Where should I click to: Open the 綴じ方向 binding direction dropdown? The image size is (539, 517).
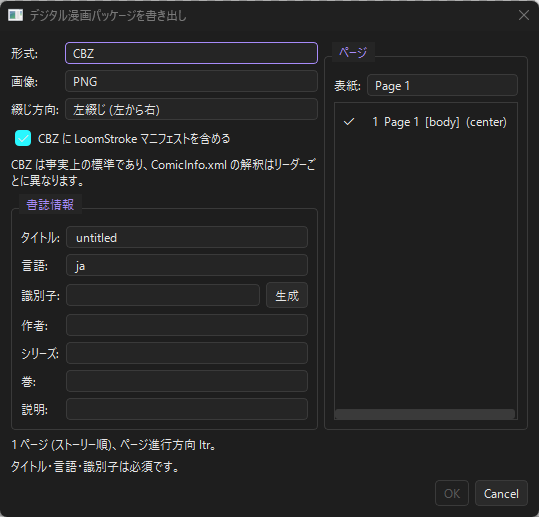pyautogui.click(x=191, y=110)
